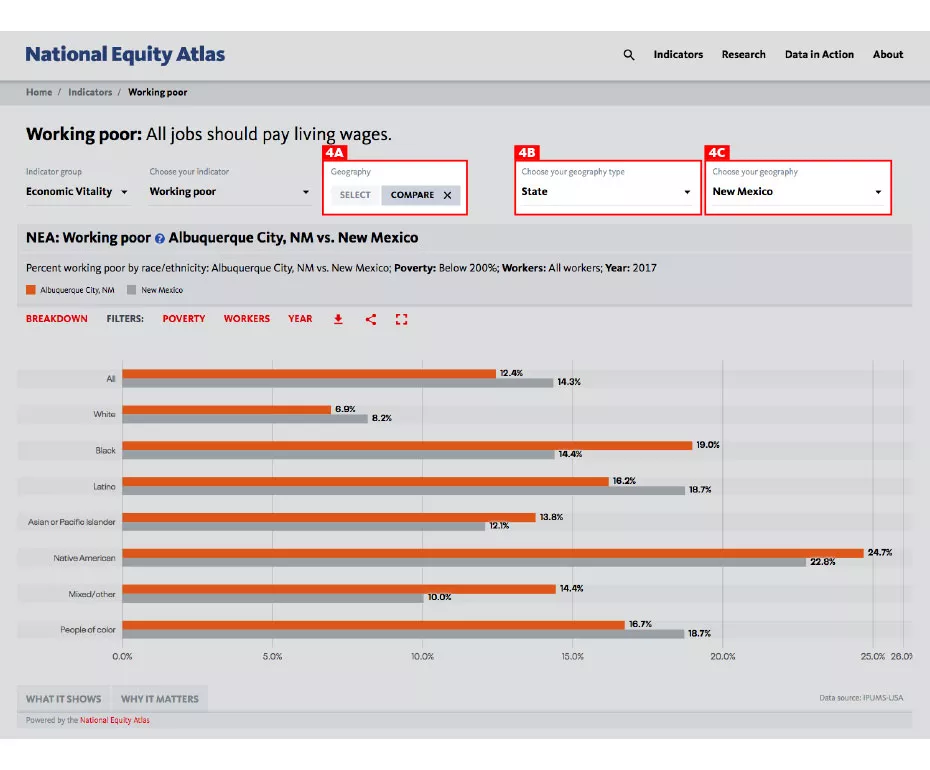Open the geography dropdown showing New Mexico
Viewport: 930px width, 770px height.
(797, 191)
